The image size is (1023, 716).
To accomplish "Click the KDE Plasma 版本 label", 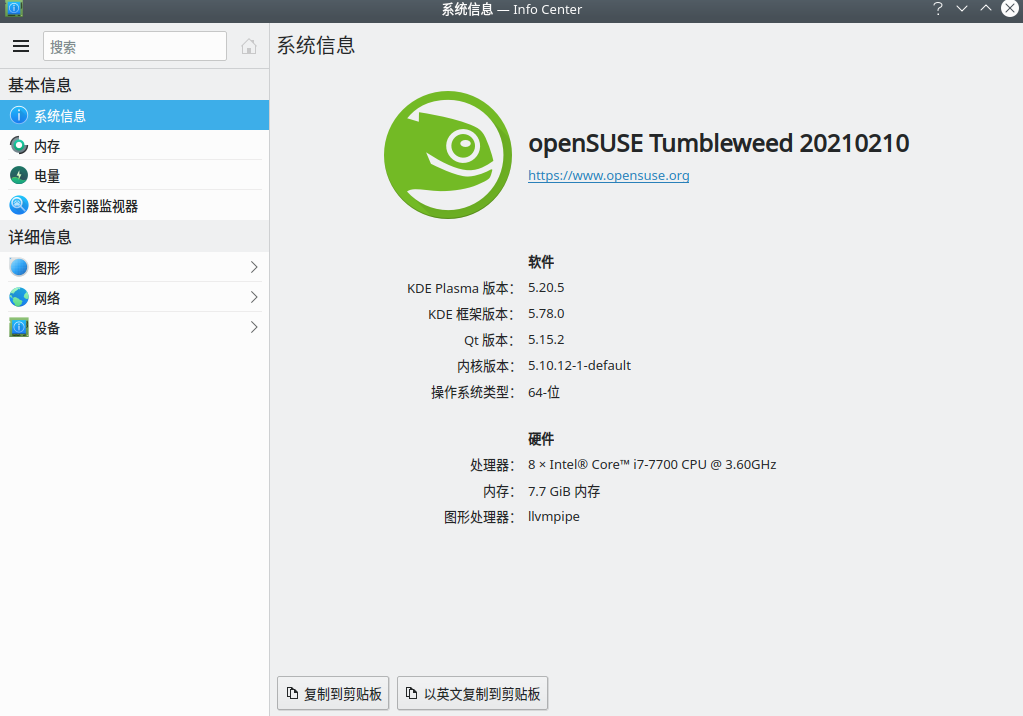I will click(461, 288).
